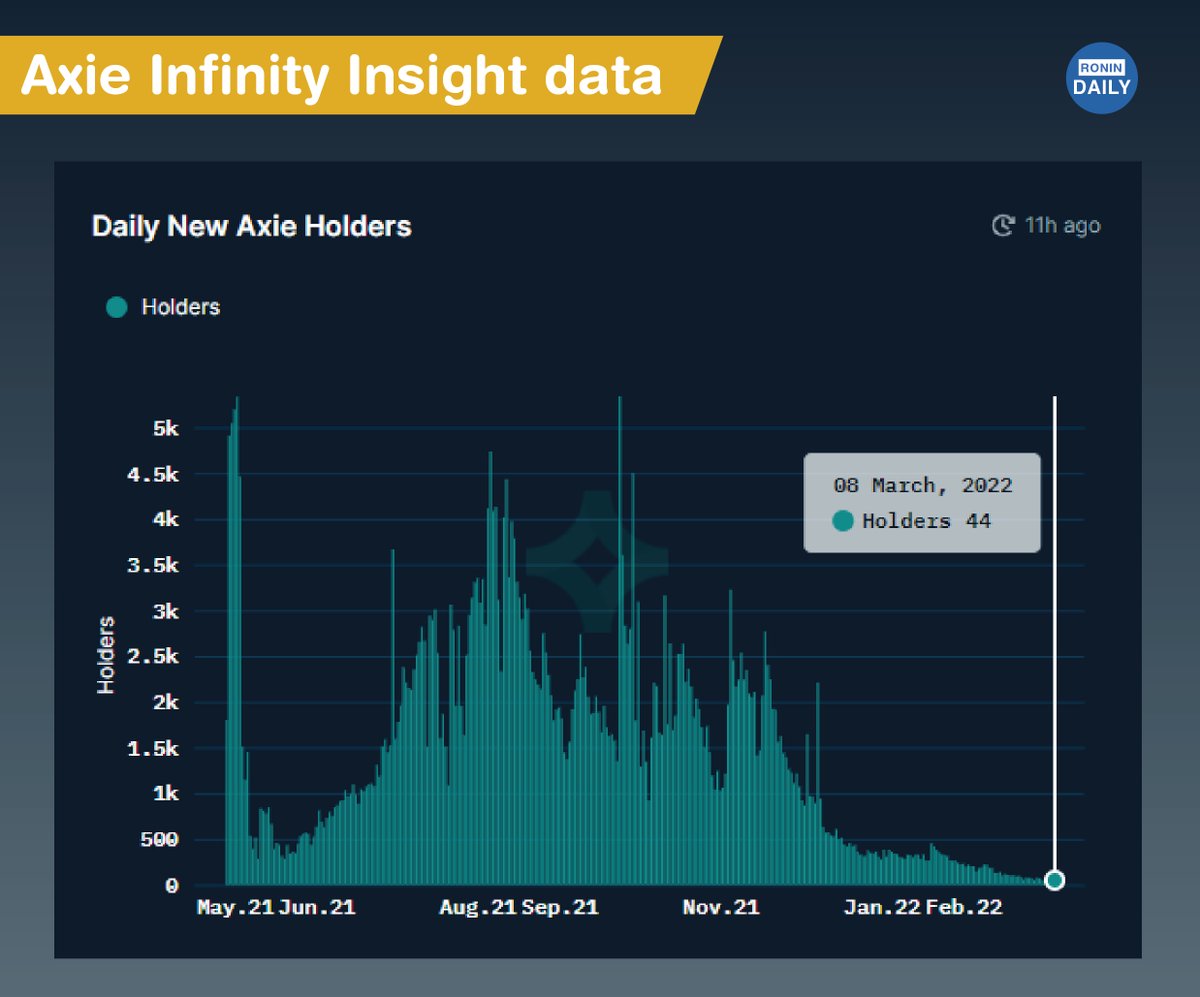1200x997 pixels.
Task: Click the '08 March, 2022' tooltip date
Action: [923, 486]
